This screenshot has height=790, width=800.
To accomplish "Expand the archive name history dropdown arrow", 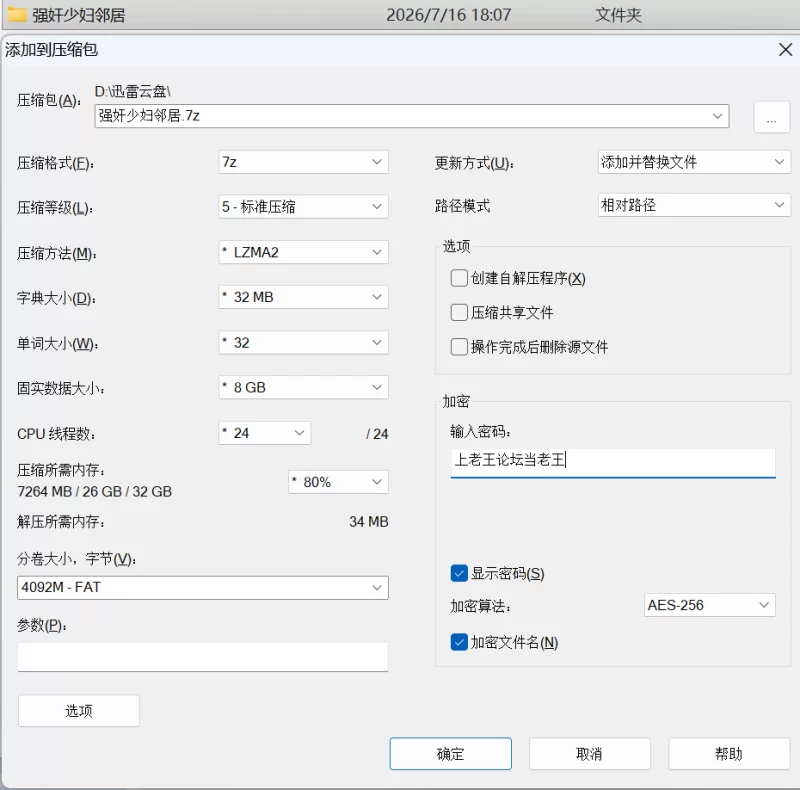I will point(717,116).
